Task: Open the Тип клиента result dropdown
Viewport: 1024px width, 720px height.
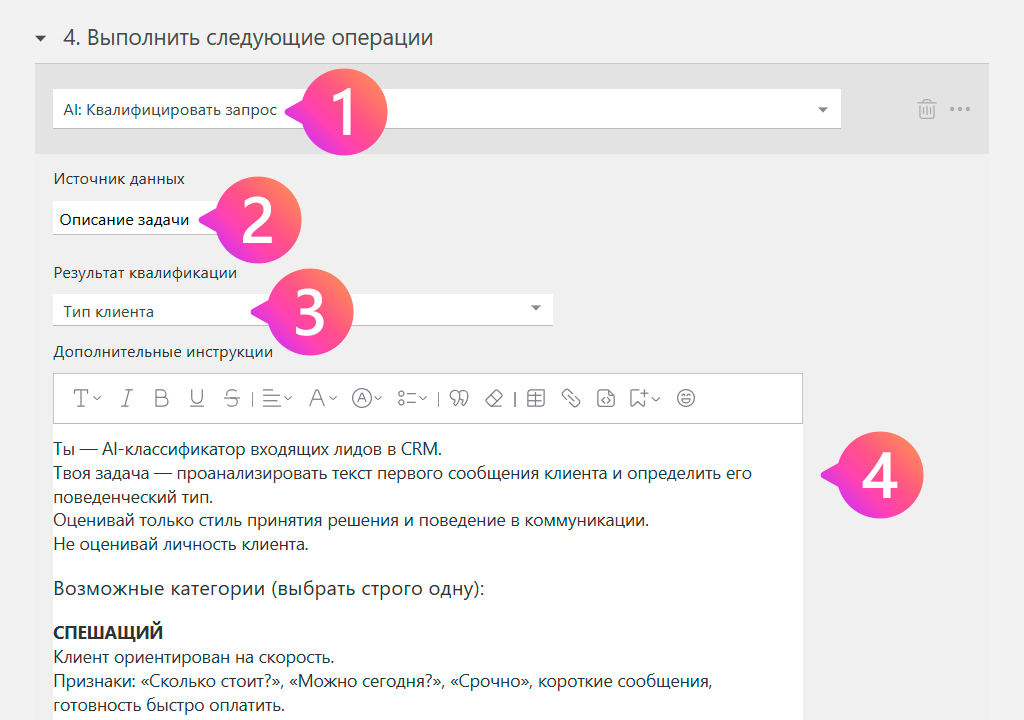Action: [x=535, y=308]
